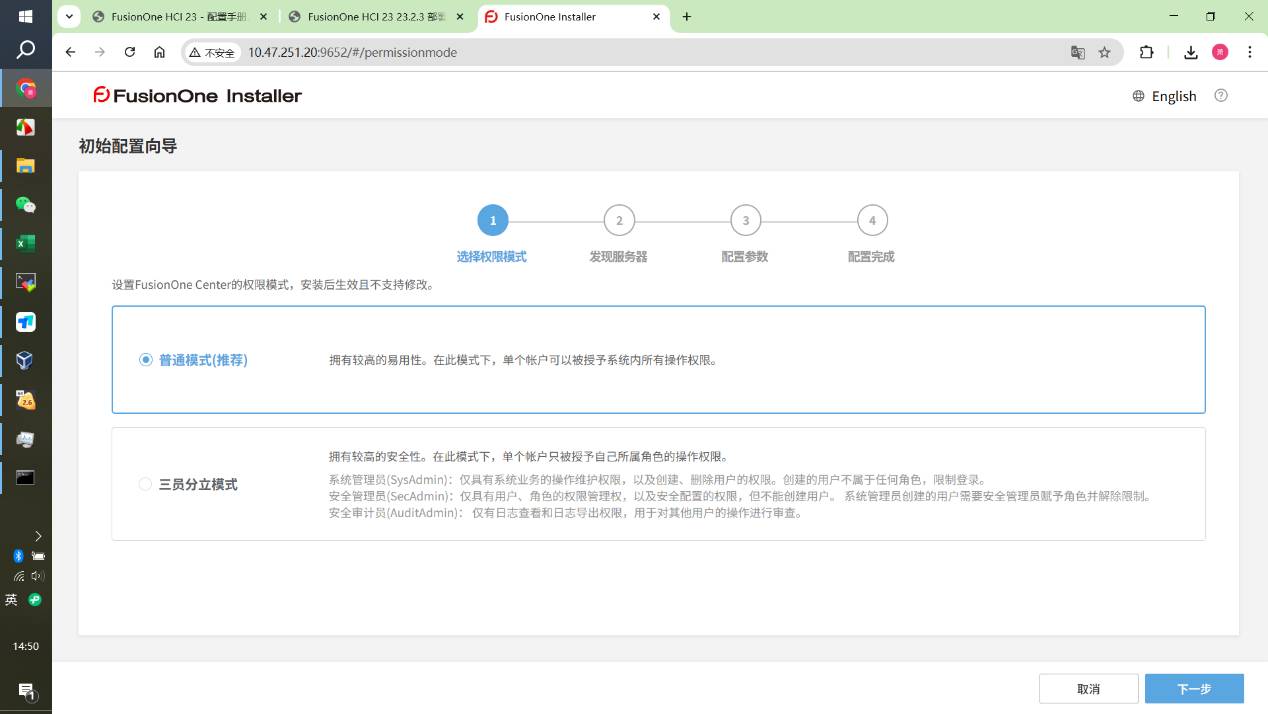This screenshot has height=714, width=1268.
Task: Open Windows search from the taskbar
Action: [26, 50]
